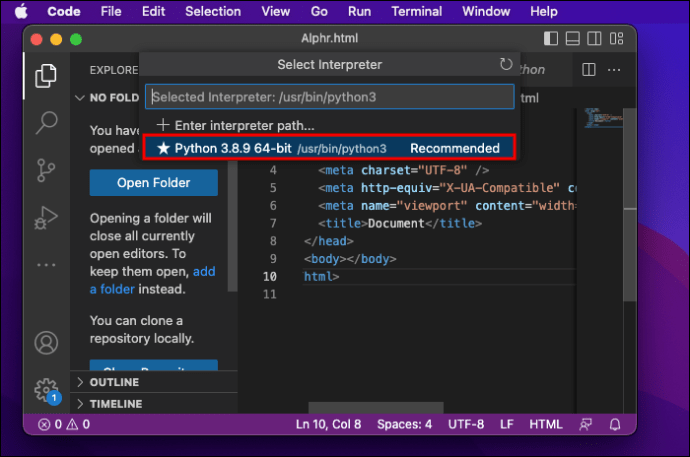Refresh the interpreter list
This screenshot has height=457, width=690.
click(x=506, y=64)
